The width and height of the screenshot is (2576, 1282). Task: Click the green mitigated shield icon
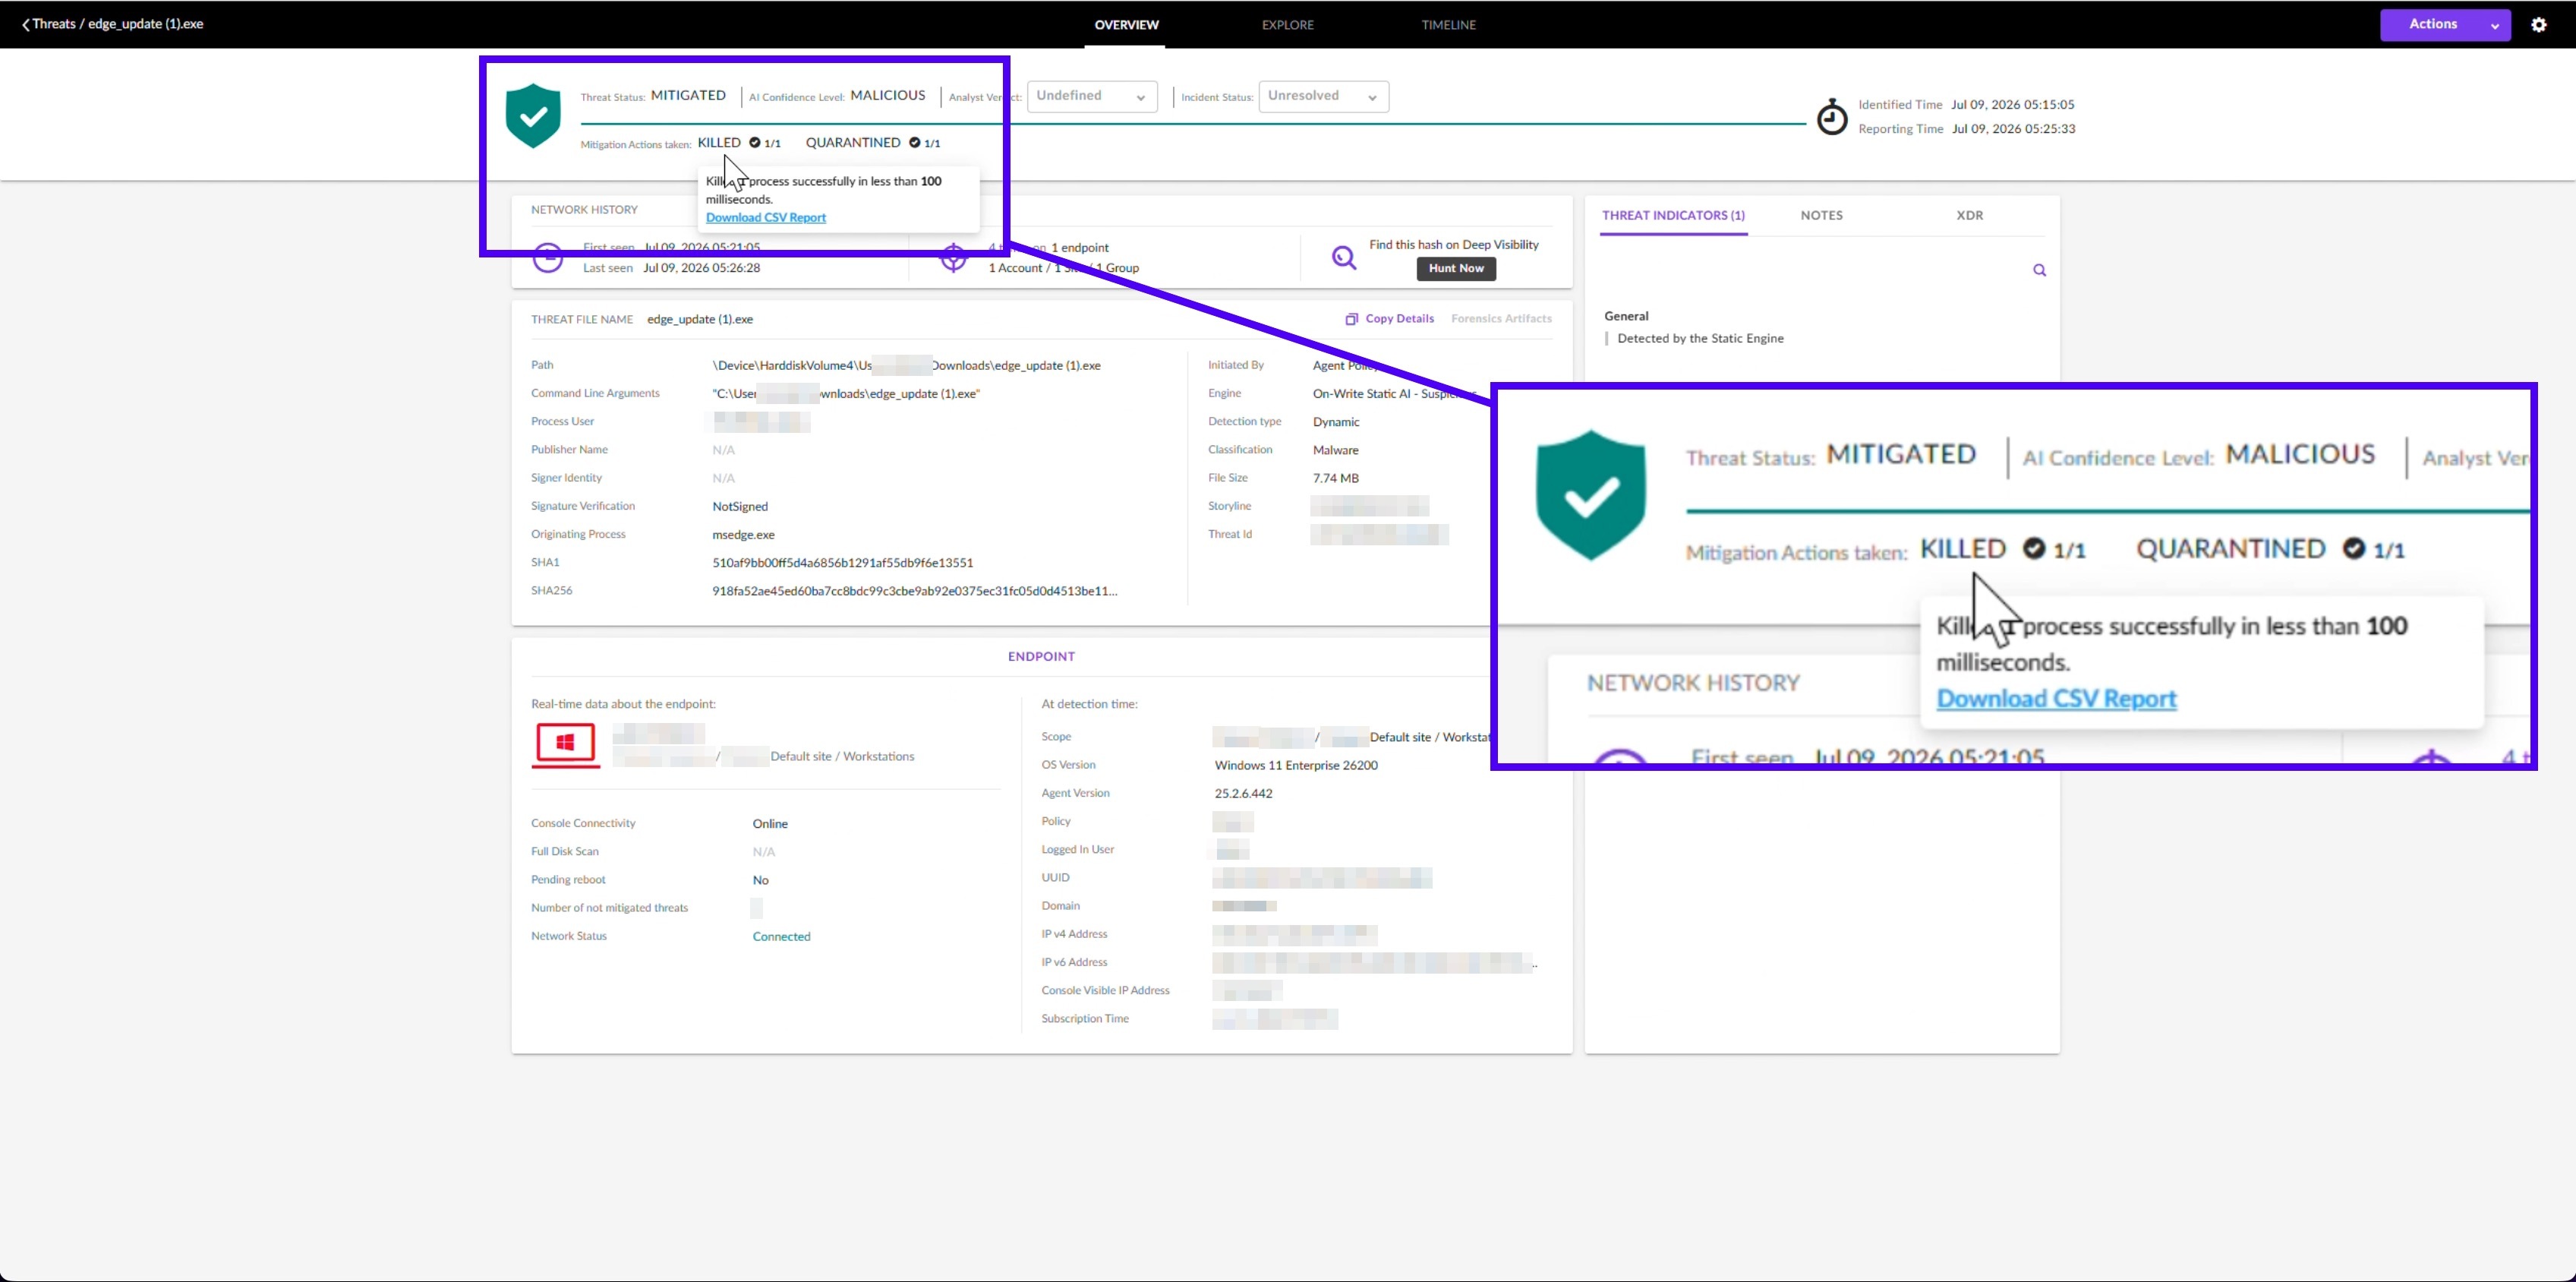click(x=533, y=116)
